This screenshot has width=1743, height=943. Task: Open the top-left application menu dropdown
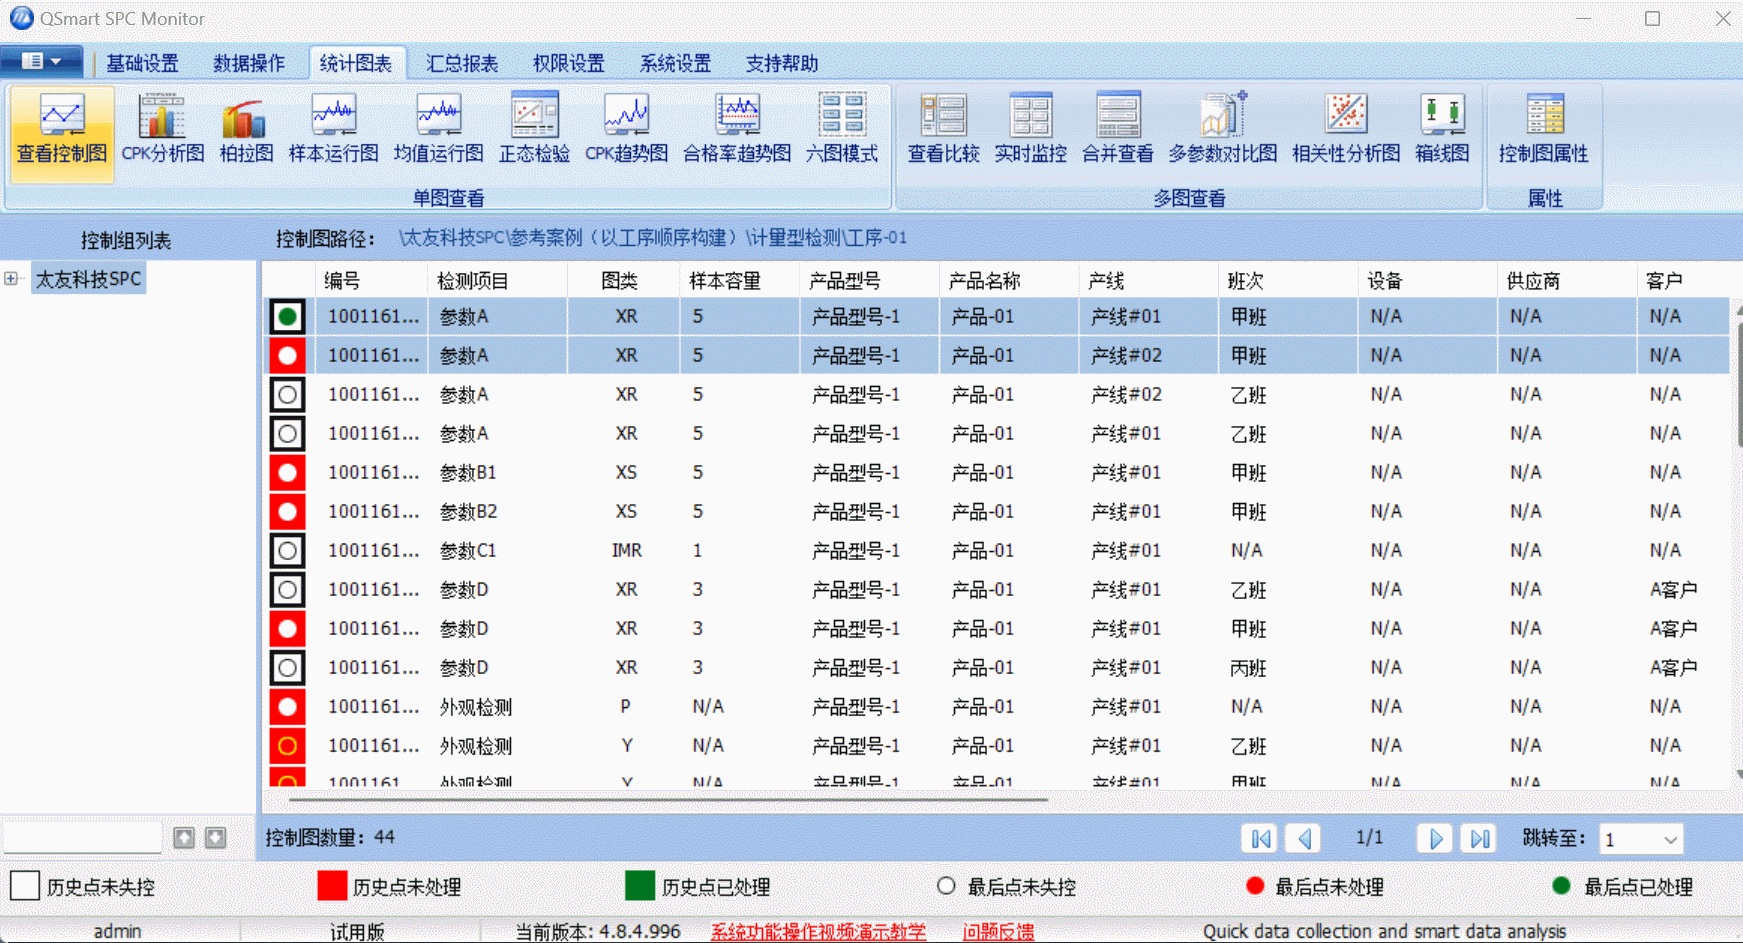tap(41, 61)
